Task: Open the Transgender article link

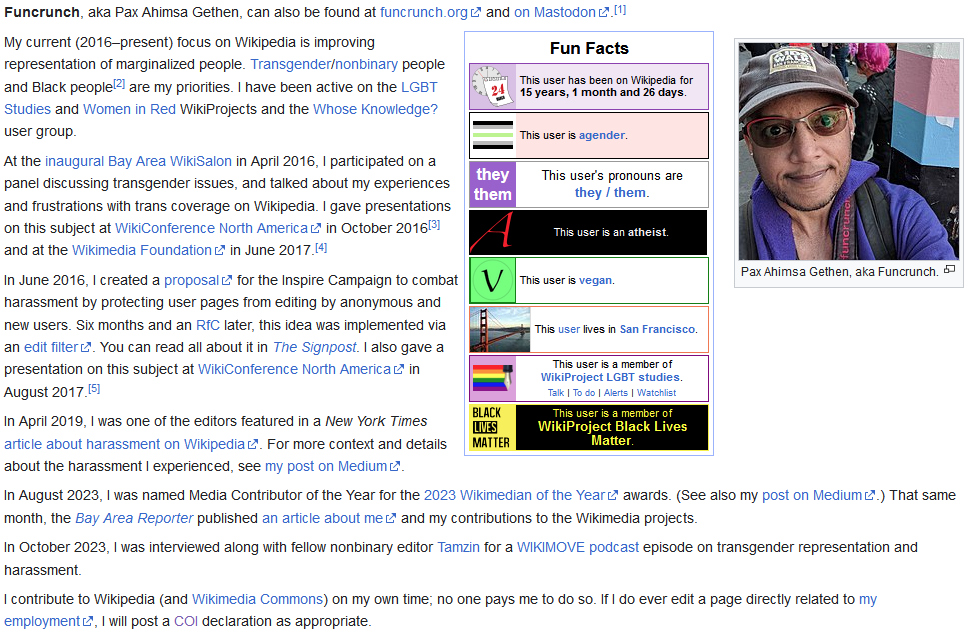Action: [290, 64]
